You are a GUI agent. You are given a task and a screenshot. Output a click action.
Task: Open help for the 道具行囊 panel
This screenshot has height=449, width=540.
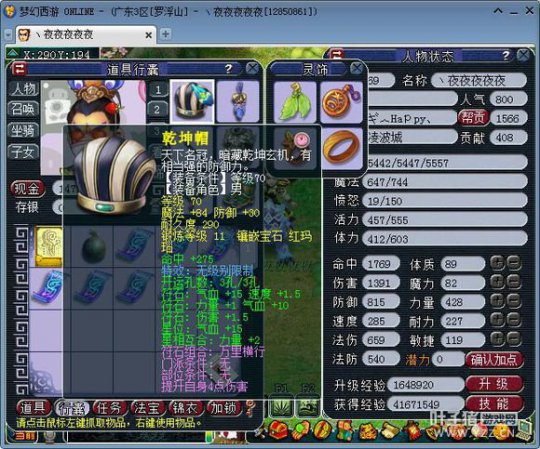pos(229,69)
